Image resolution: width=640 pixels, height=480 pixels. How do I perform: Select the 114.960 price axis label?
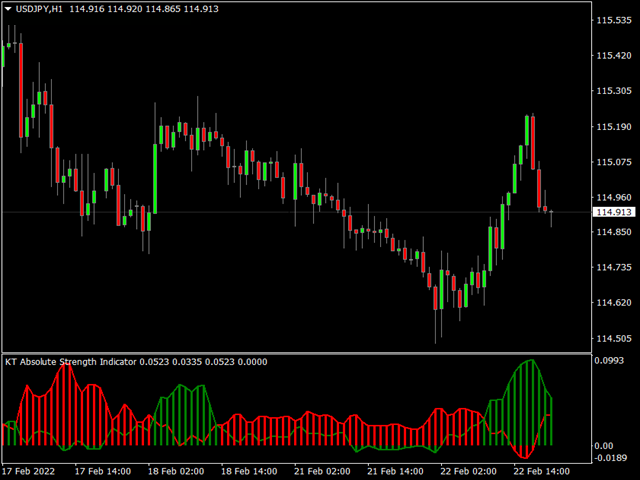coord(613,198)
